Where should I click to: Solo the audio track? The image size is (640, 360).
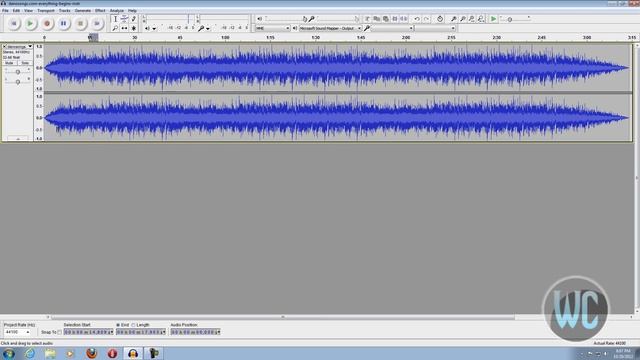[25, 63]
